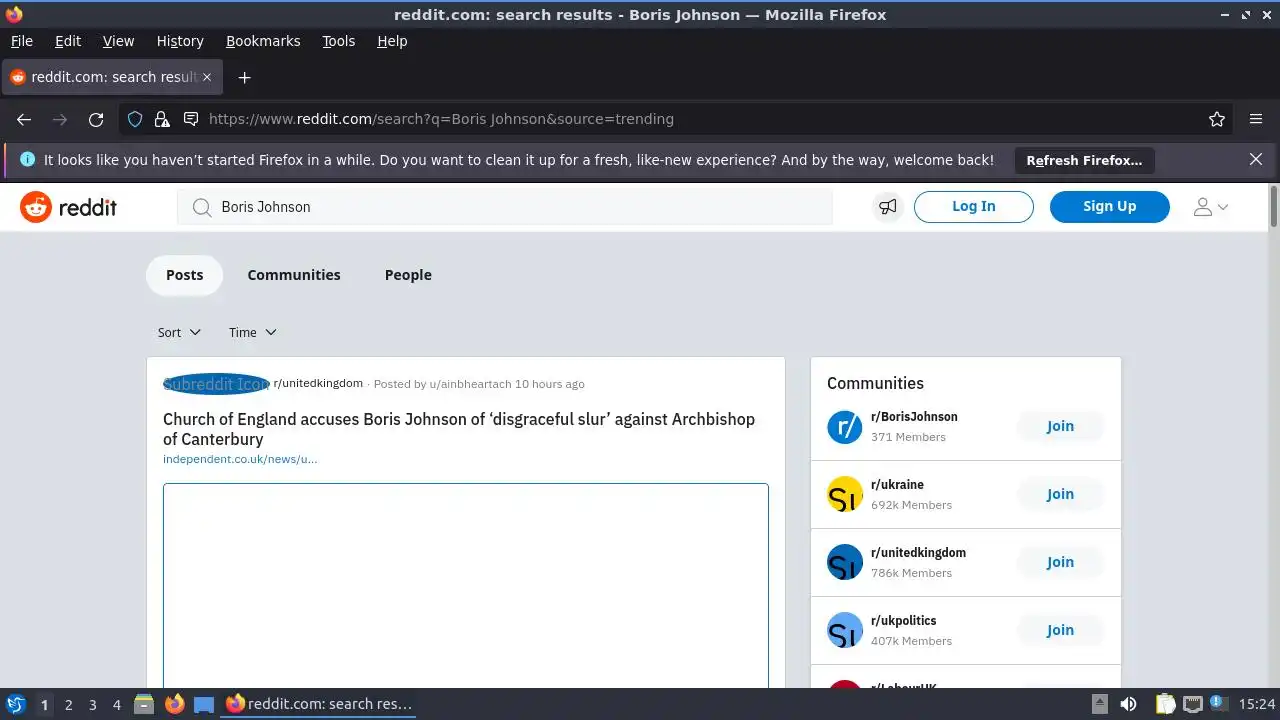Open the Bookmarks menu
The height and width of the screenshot is (720, 1280).
[263, 41]
